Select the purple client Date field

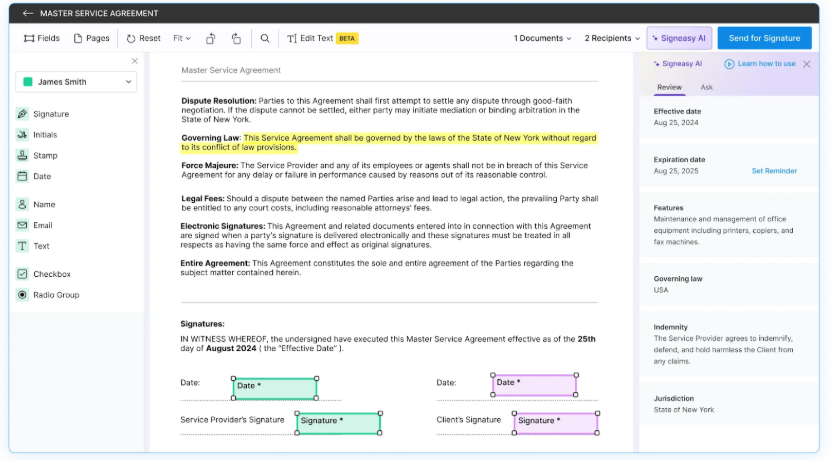tap(535, 385)
